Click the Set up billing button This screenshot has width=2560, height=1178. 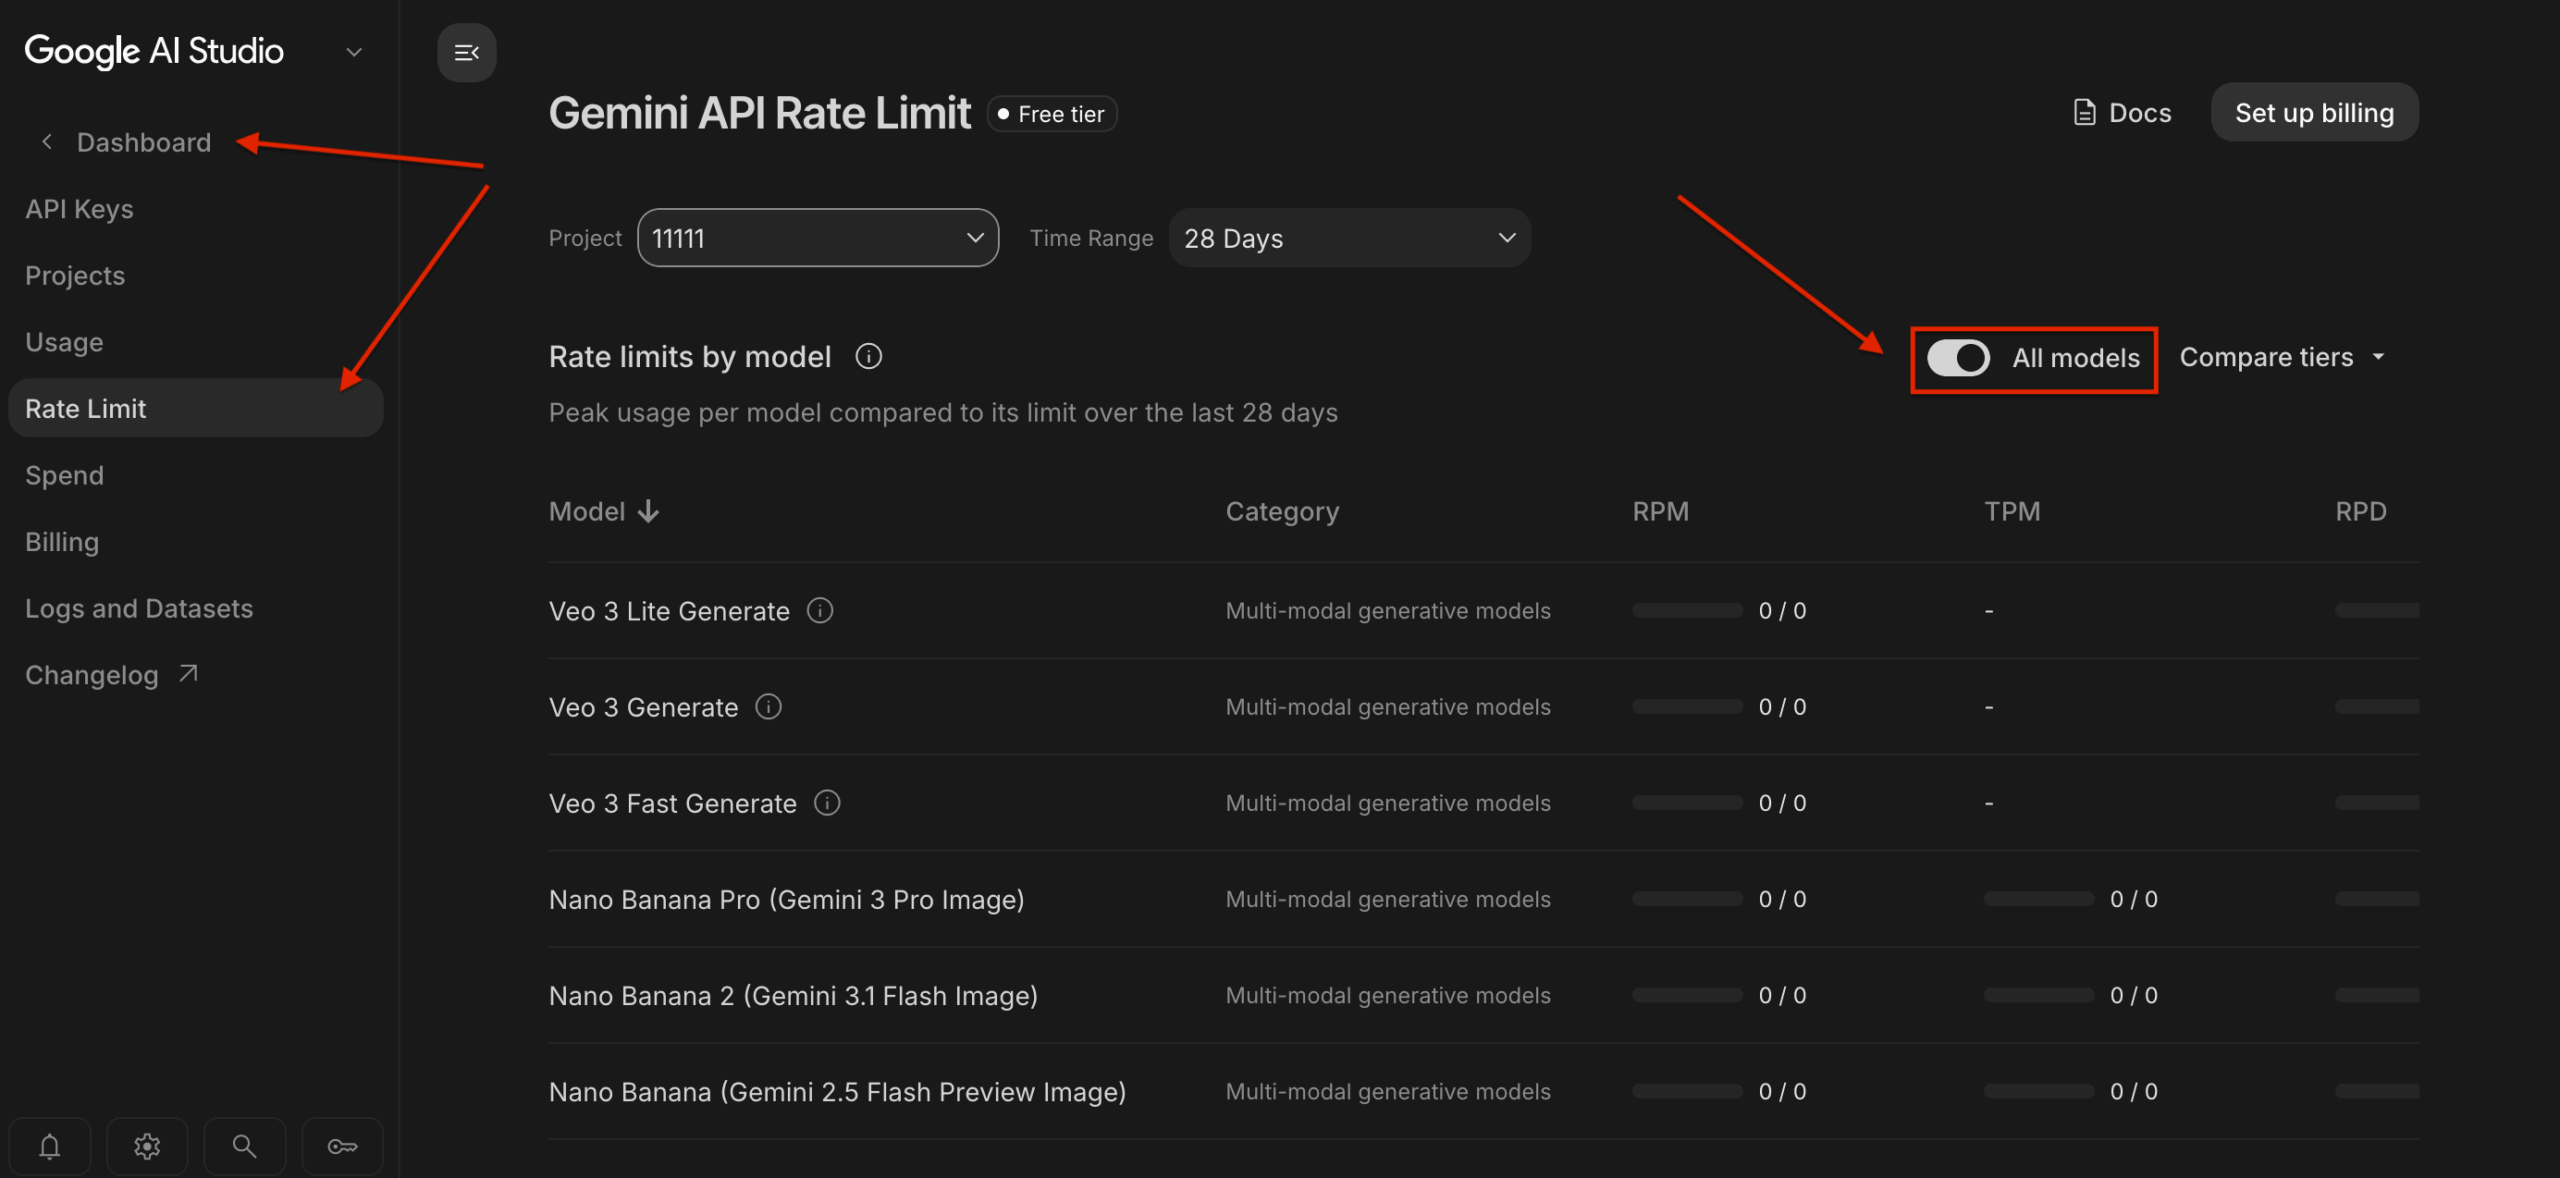pyautogui.click(x=2314, y=113)
